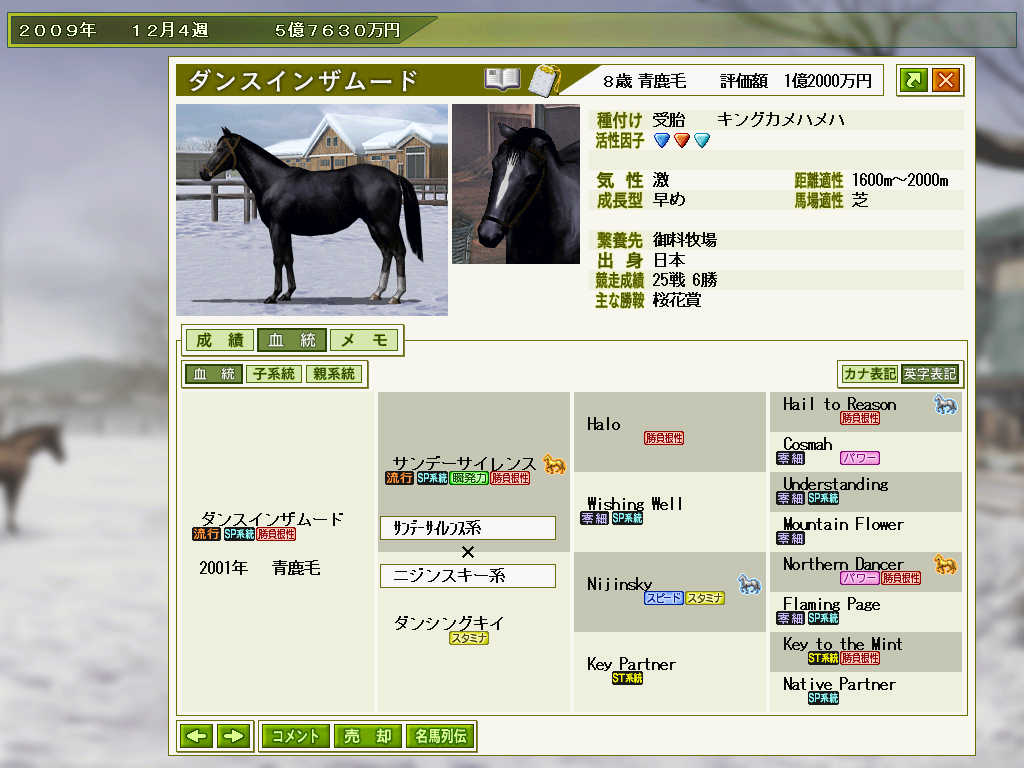Click the red activity factor gem
The width and height of the screenshot is (1024, 768).
[682, 140]
